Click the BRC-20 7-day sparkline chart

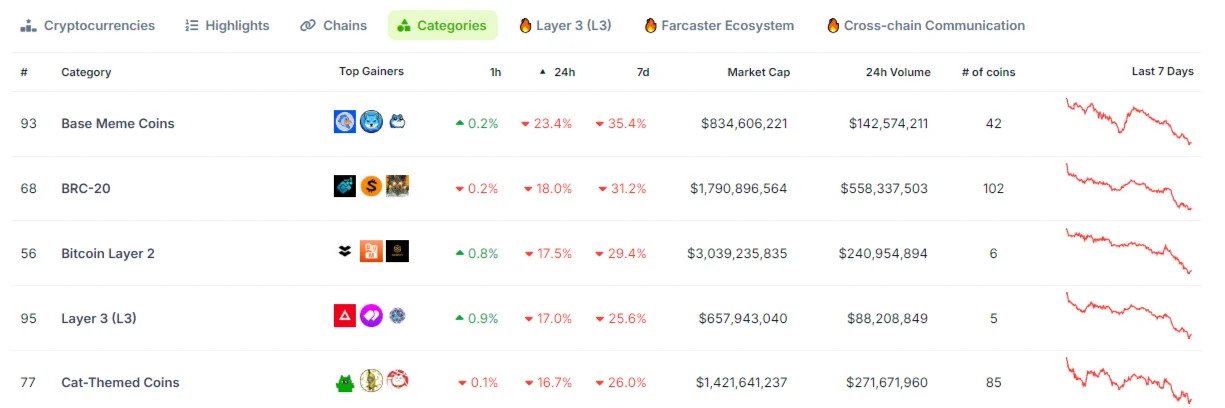pos(1129,187)
